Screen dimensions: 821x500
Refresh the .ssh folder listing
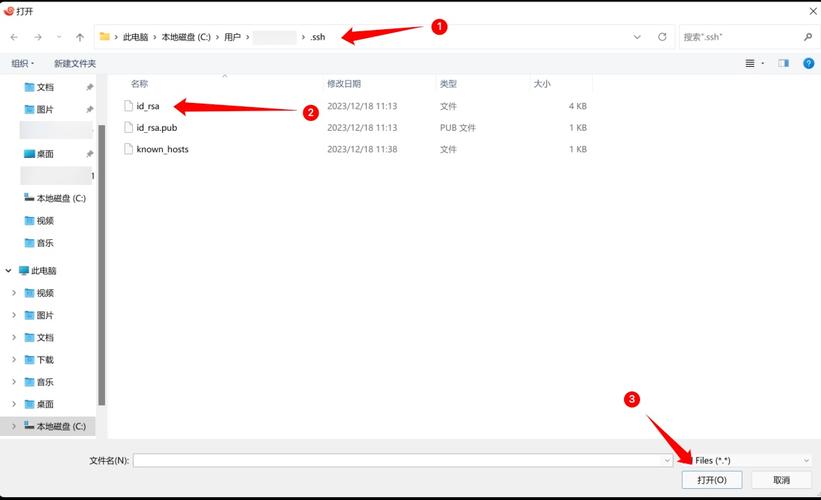662,37
